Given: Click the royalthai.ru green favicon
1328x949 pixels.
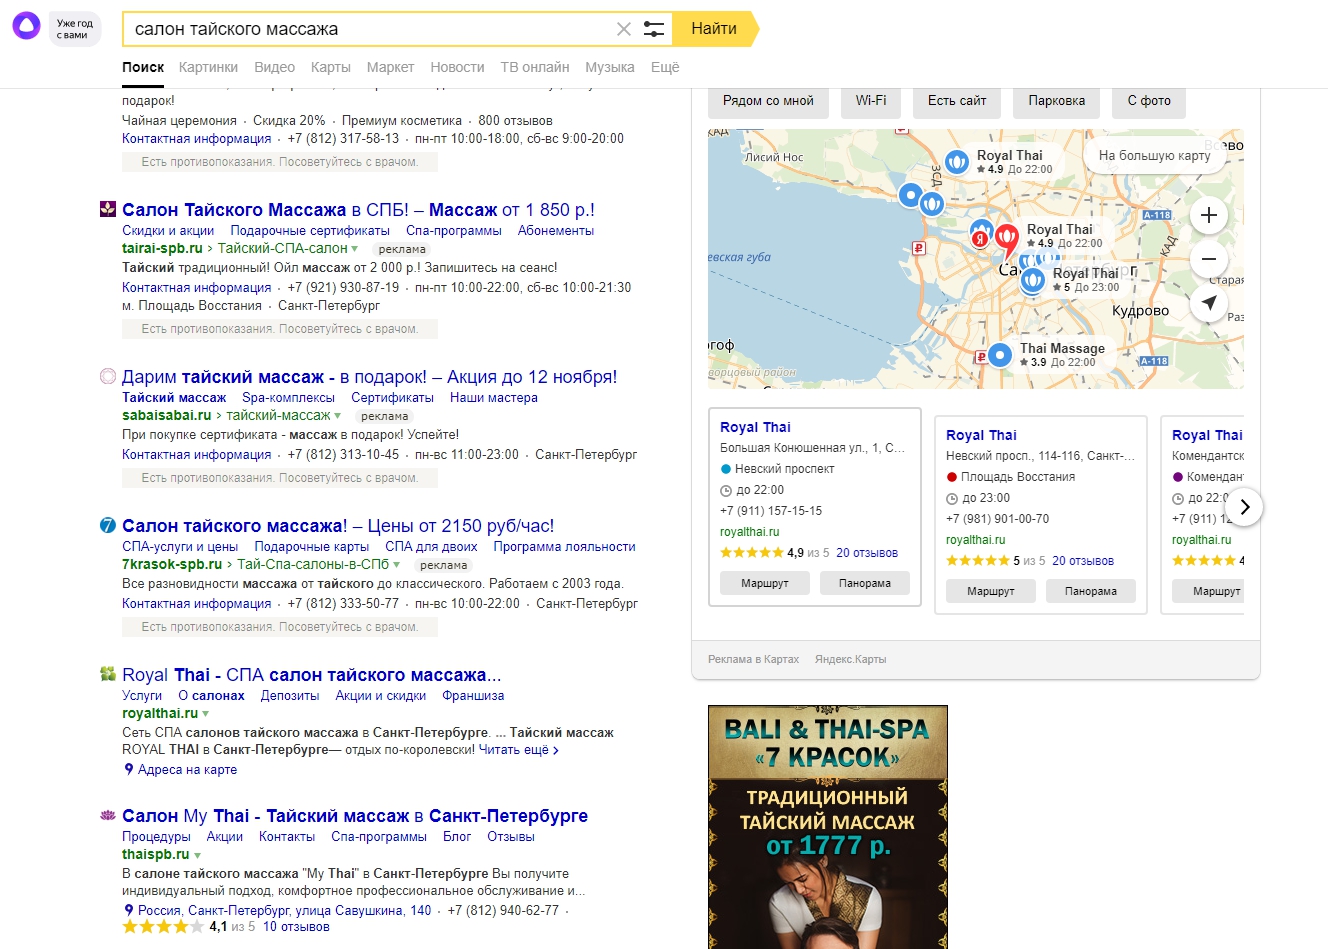Looking at the screenshot, I should click(108, 674).
